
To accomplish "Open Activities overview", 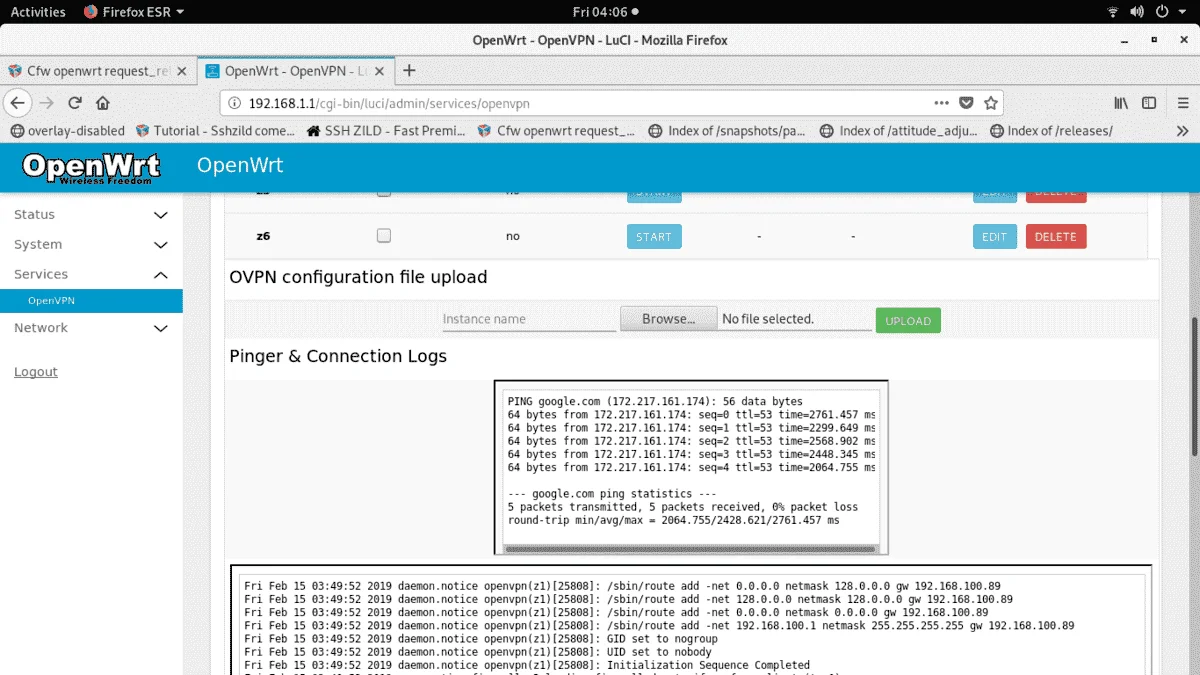I will pyautogui.click(x=38, y=12).
